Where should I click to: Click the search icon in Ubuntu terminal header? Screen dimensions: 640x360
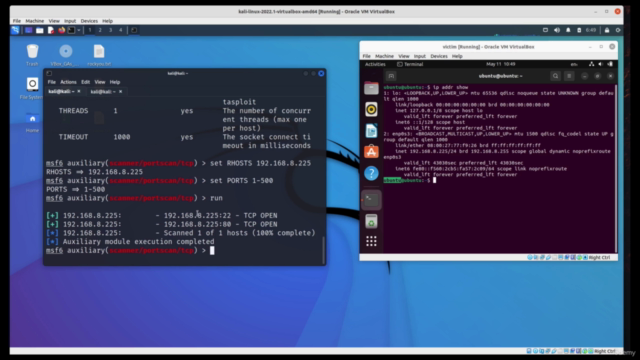point(556,76)
